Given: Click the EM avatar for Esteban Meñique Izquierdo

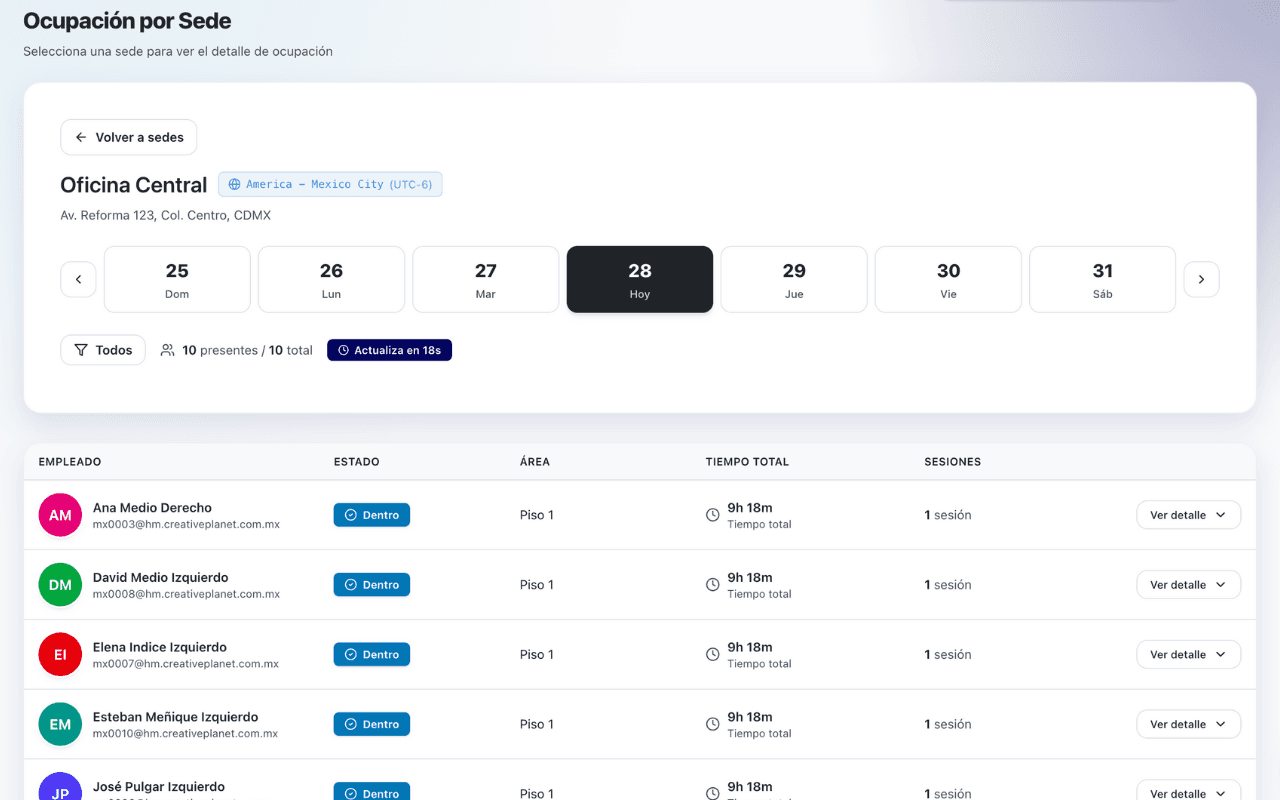Looking at the screenshot, I should [x=60, y=724].
